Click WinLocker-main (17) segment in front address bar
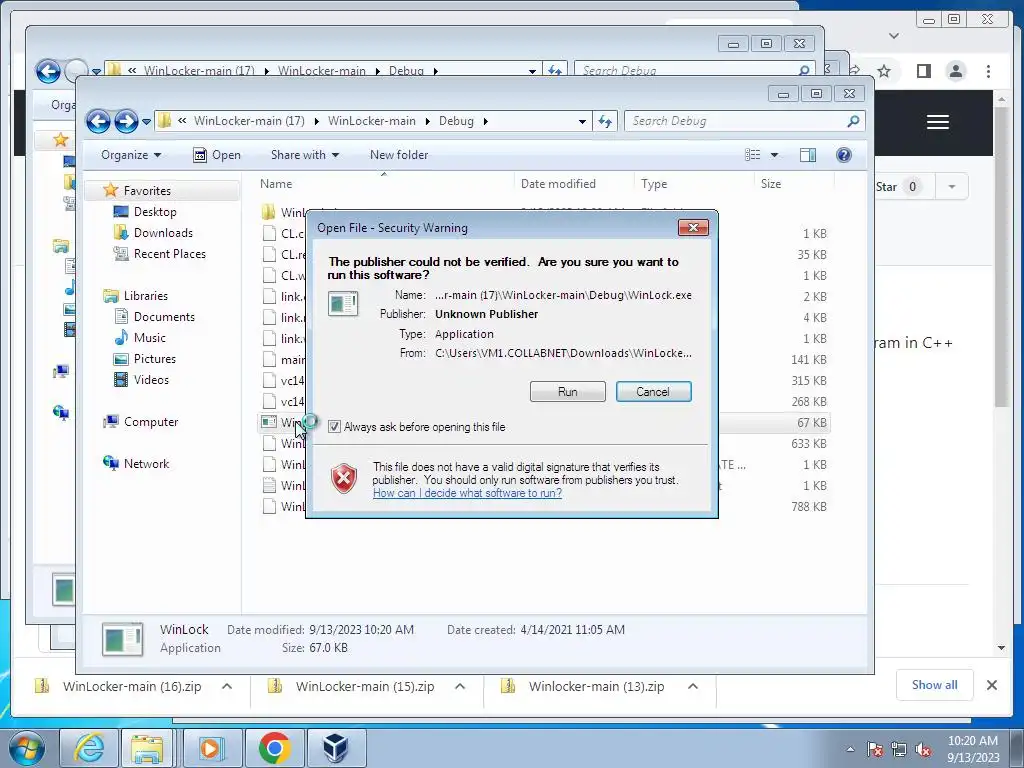1024x768 pixels. pos(249,121)
